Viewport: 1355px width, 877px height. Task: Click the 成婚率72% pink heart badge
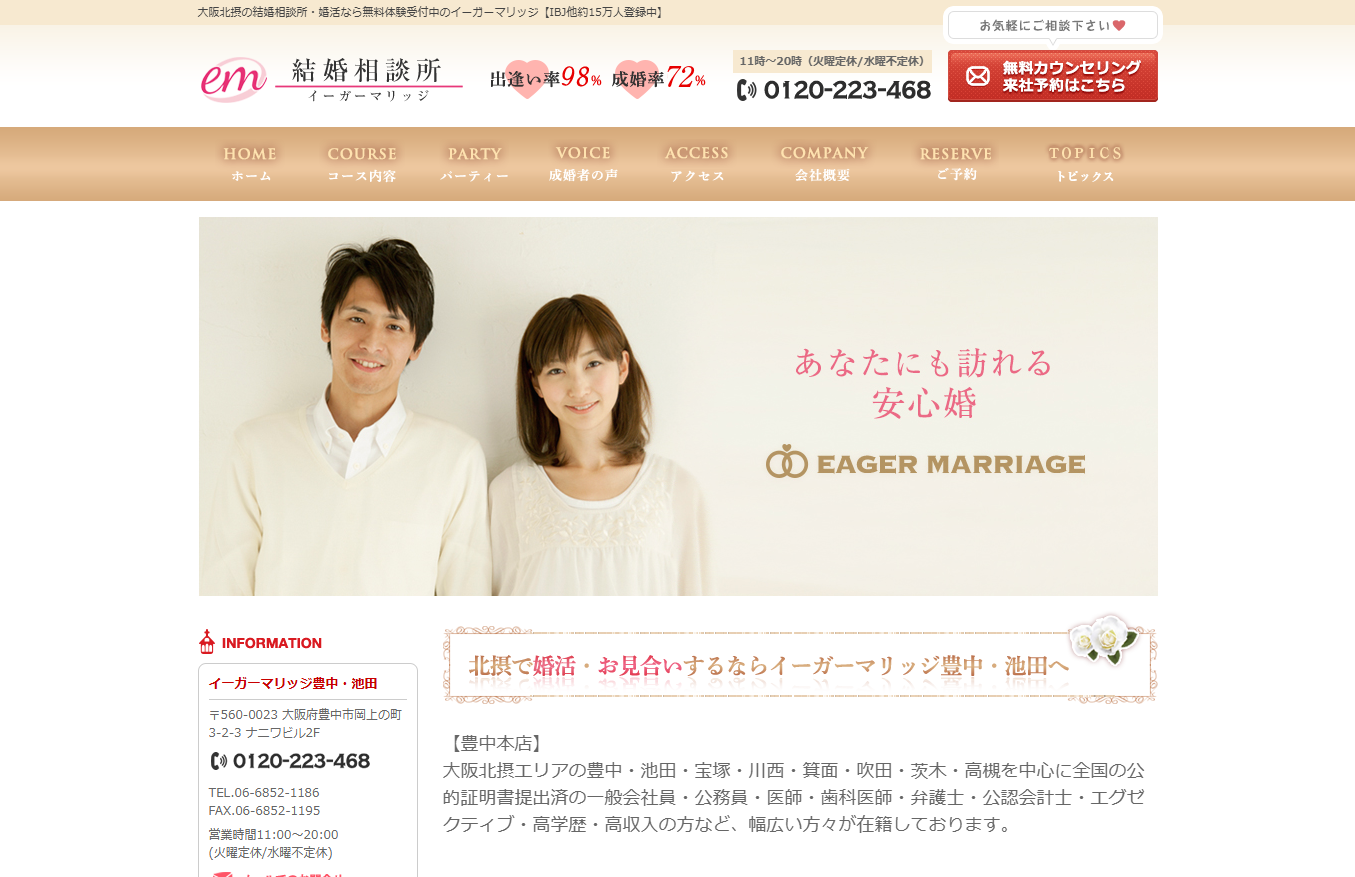[659, 78]
